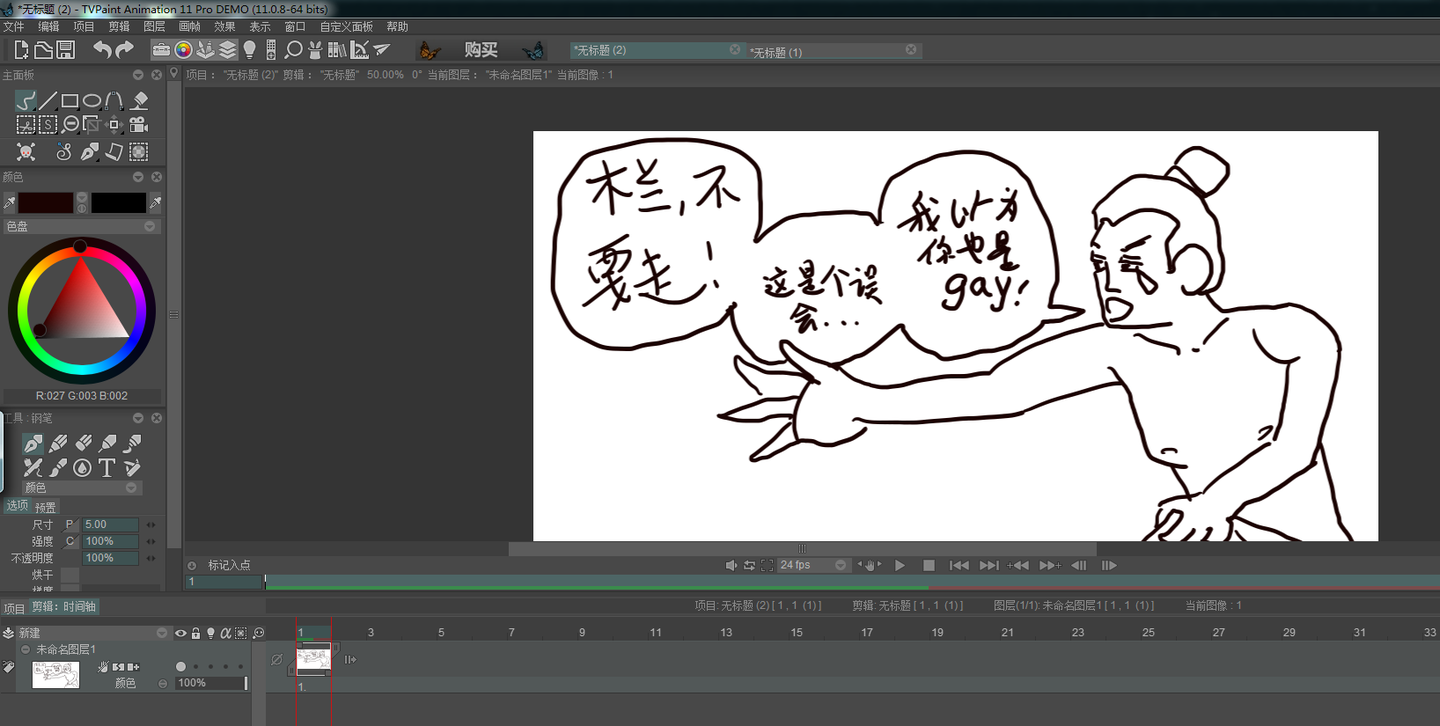The image size is (1440, 726).
Task: Open the camera tool
Action: [139, 124]
